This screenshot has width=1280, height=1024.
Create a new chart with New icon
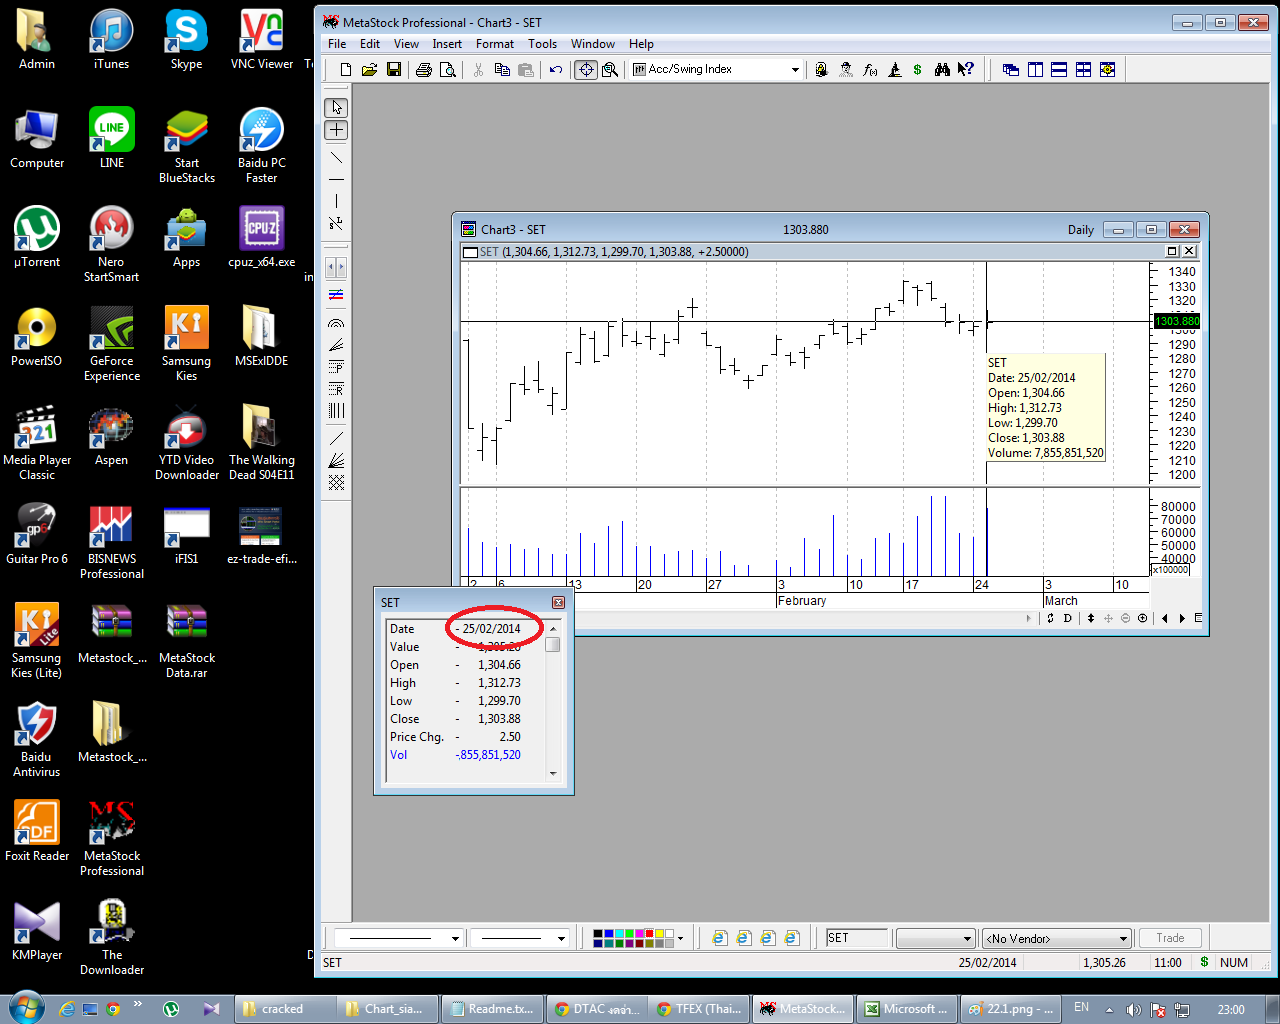coord(346,70)
